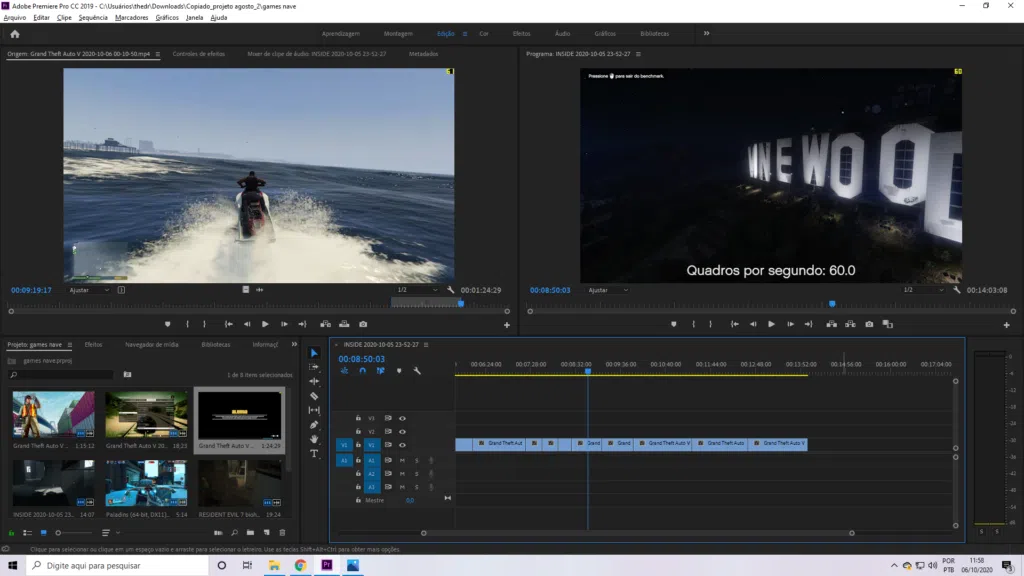Expand the workspace overflow chevron
Image resolution: width=1024 pixels, height=576 pixels.
[706, 33]
